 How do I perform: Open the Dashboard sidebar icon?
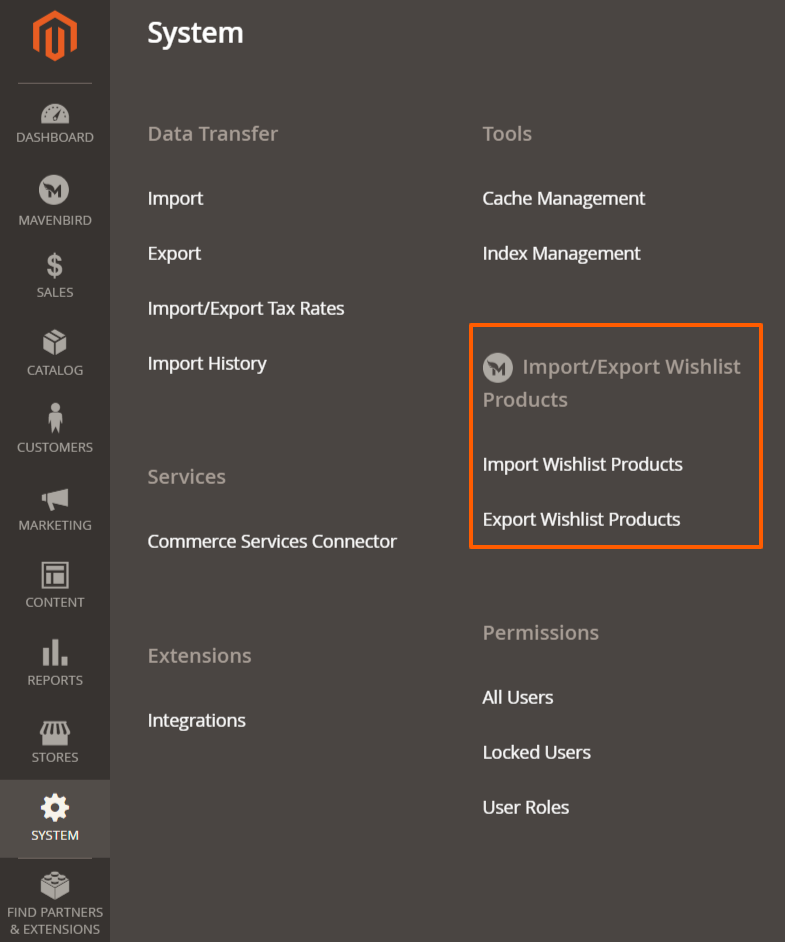55,114
